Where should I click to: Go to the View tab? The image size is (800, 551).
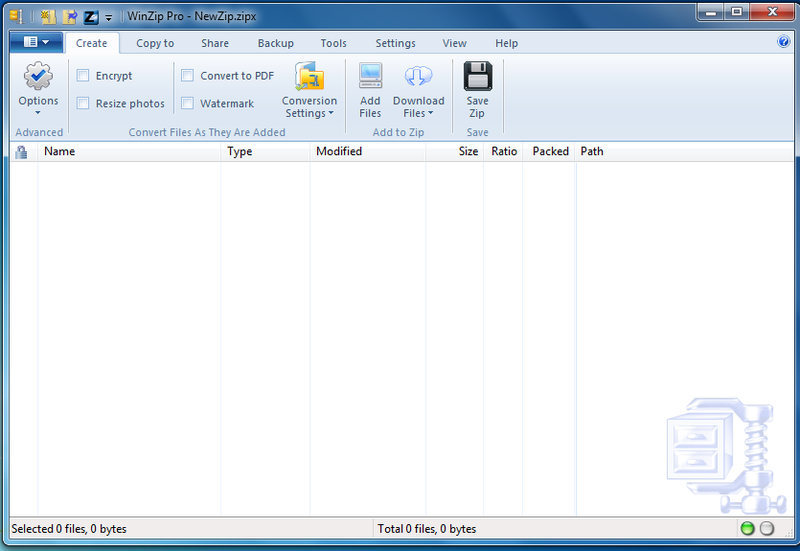point(455,43)
